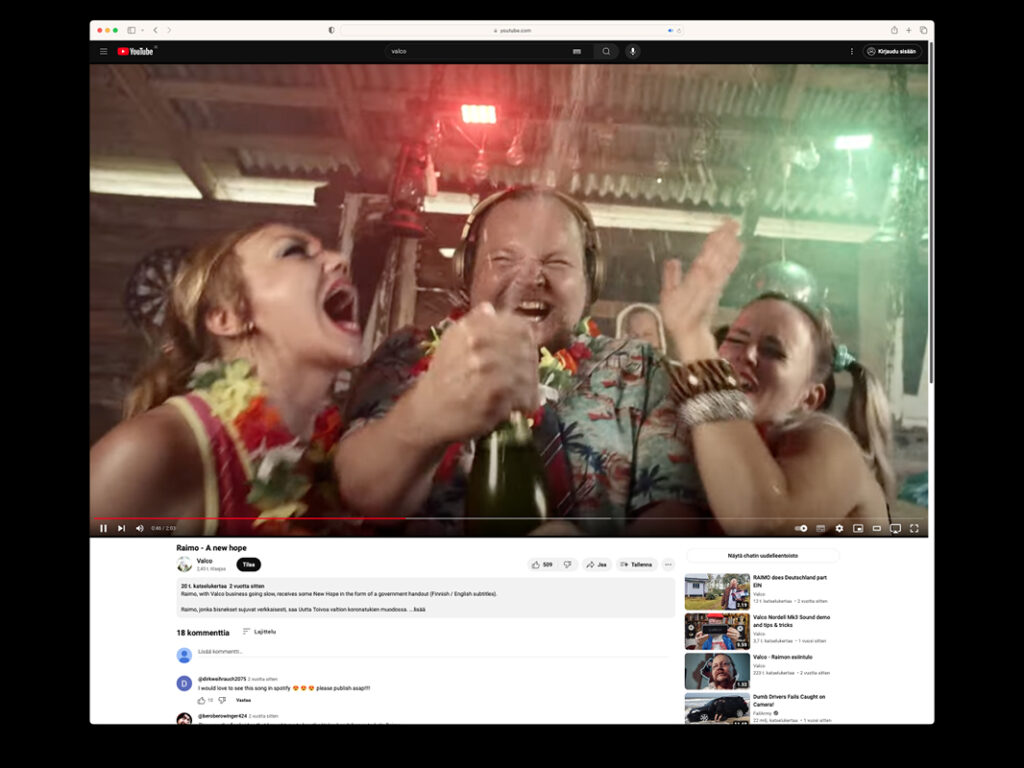Mute the video volume
The width and height of the screenshot is (1024, 768).
coord(140,528)
